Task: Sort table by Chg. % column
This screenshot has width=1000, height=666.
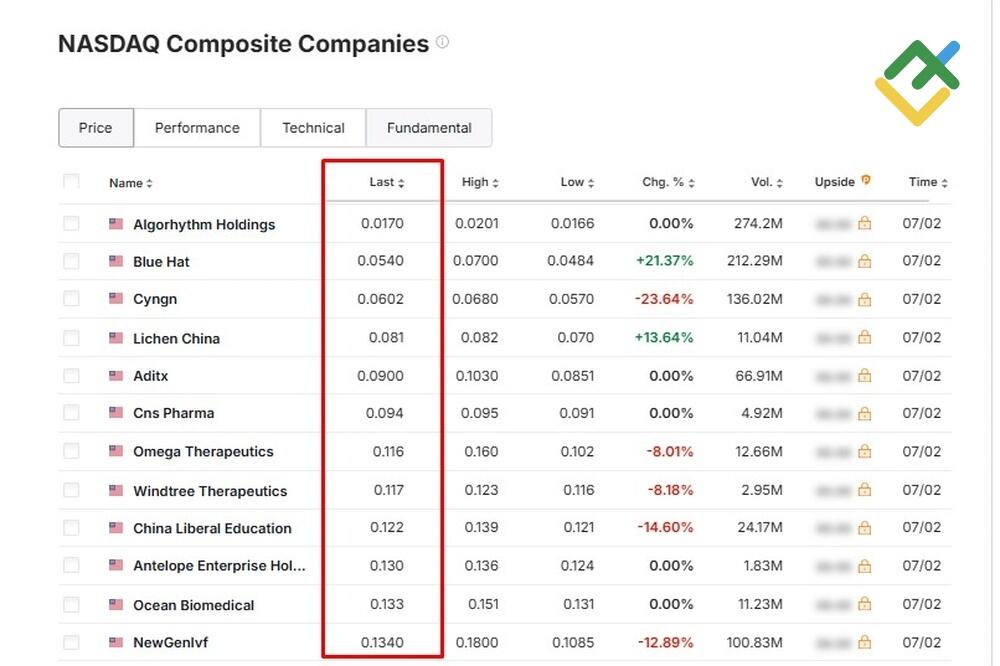Action: click(x=667, y=182)
